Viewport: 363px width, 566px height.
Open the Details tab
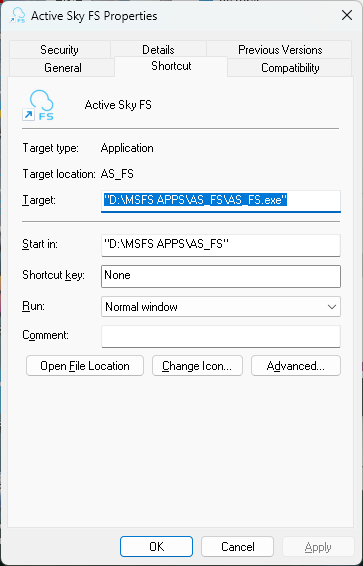pyautogui.click(x=158, y=49)
